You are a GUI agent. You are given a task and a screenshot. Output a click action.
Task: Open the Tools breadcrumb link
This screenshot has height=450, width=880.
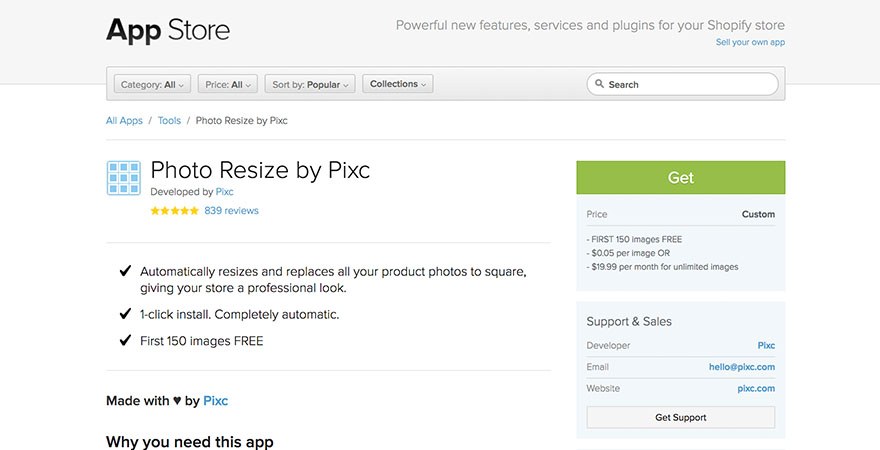coord(169,121)
